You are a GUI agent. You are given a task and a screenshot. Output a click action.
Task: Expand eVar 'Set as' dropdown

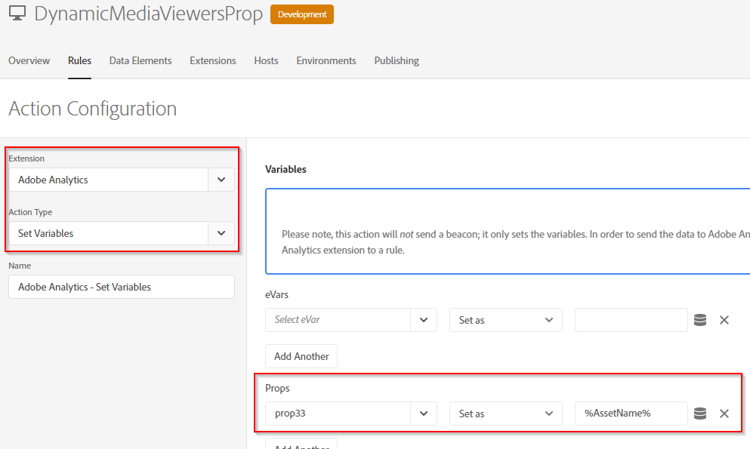[505, 320]
